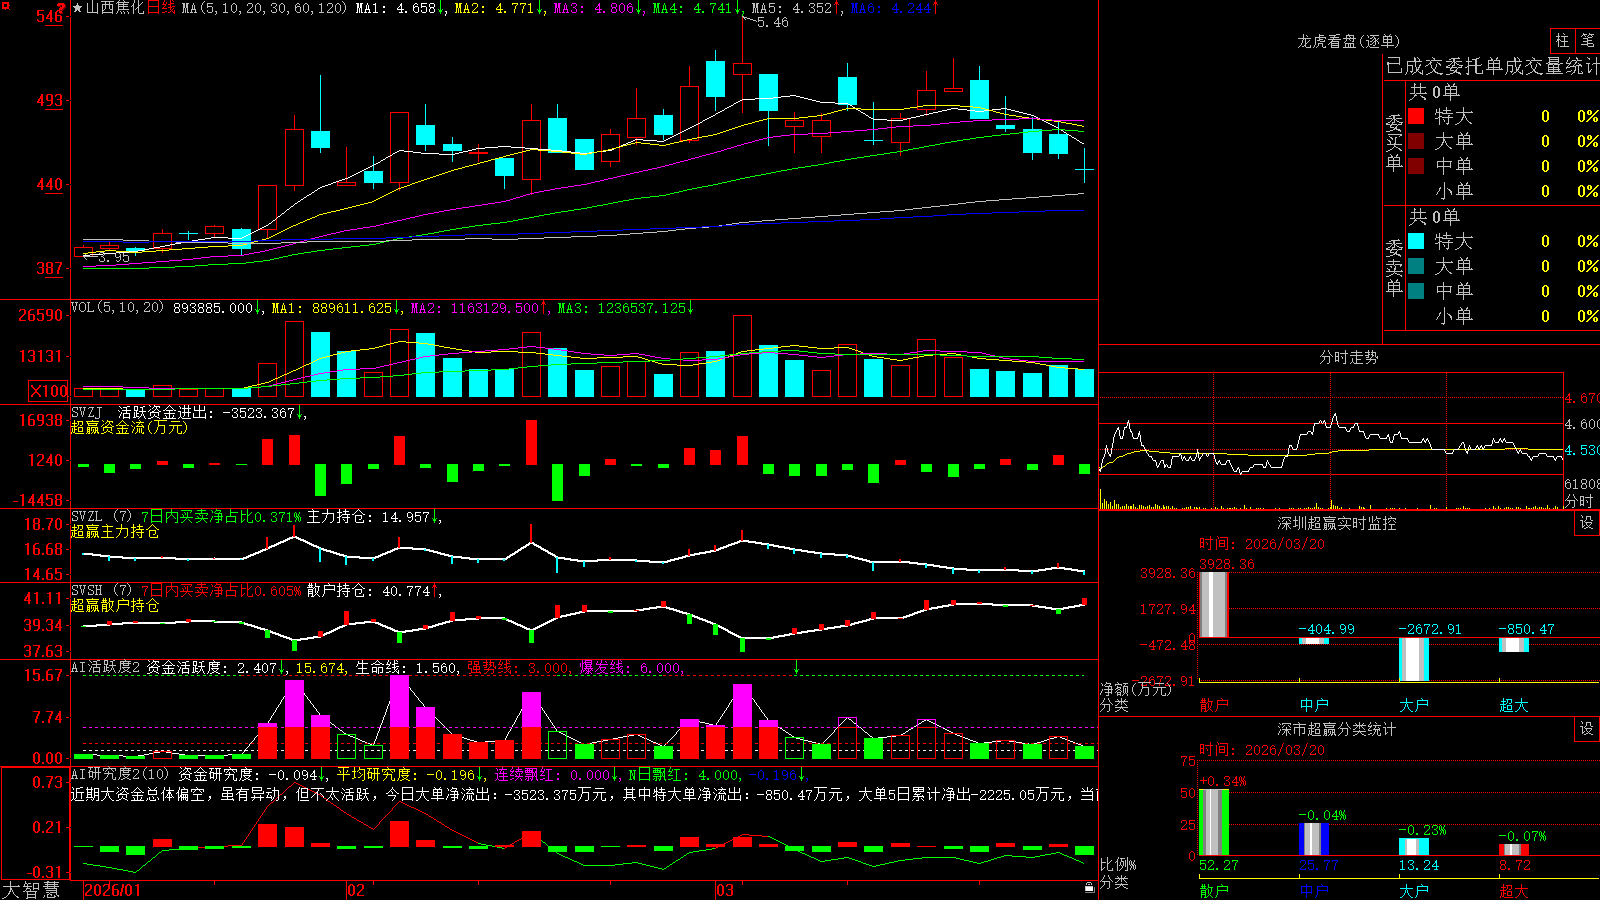
Task: Click the 分时走势 panel title
Action: click(x=1348, y=357)
